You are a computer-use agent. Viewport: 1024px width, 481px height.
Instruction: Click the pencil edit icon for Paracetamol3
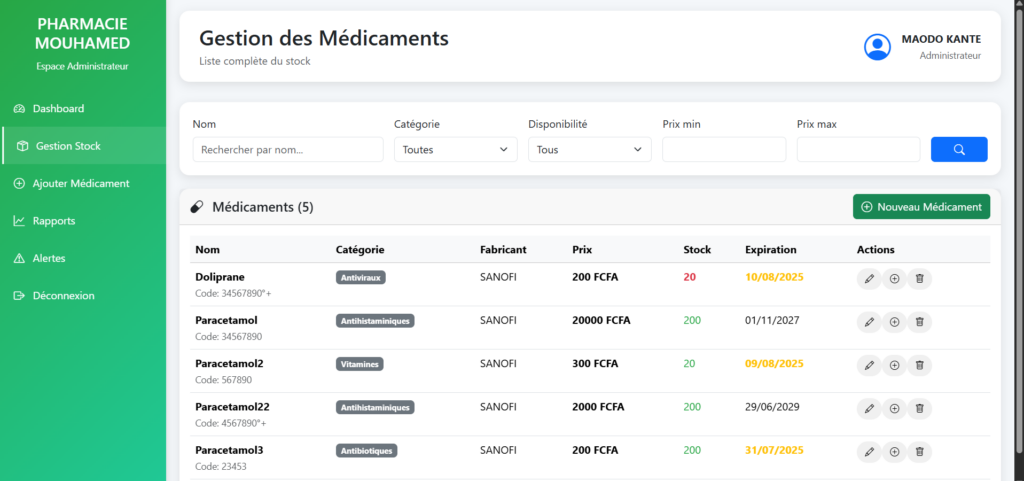[x=869, y=452]
